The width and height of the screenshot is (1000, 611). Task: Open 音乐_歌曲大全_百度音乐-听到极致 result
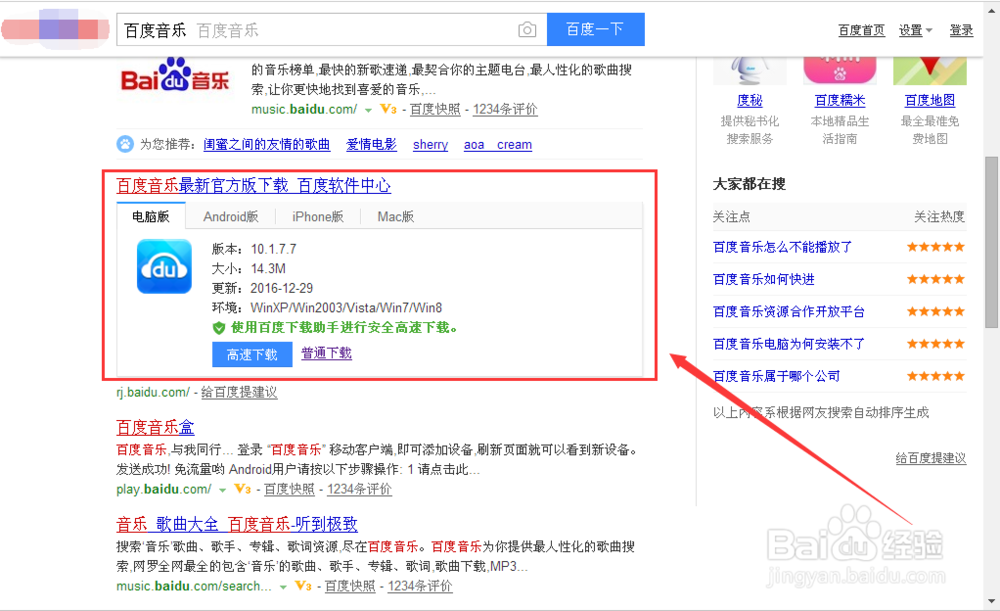[237, 524]
